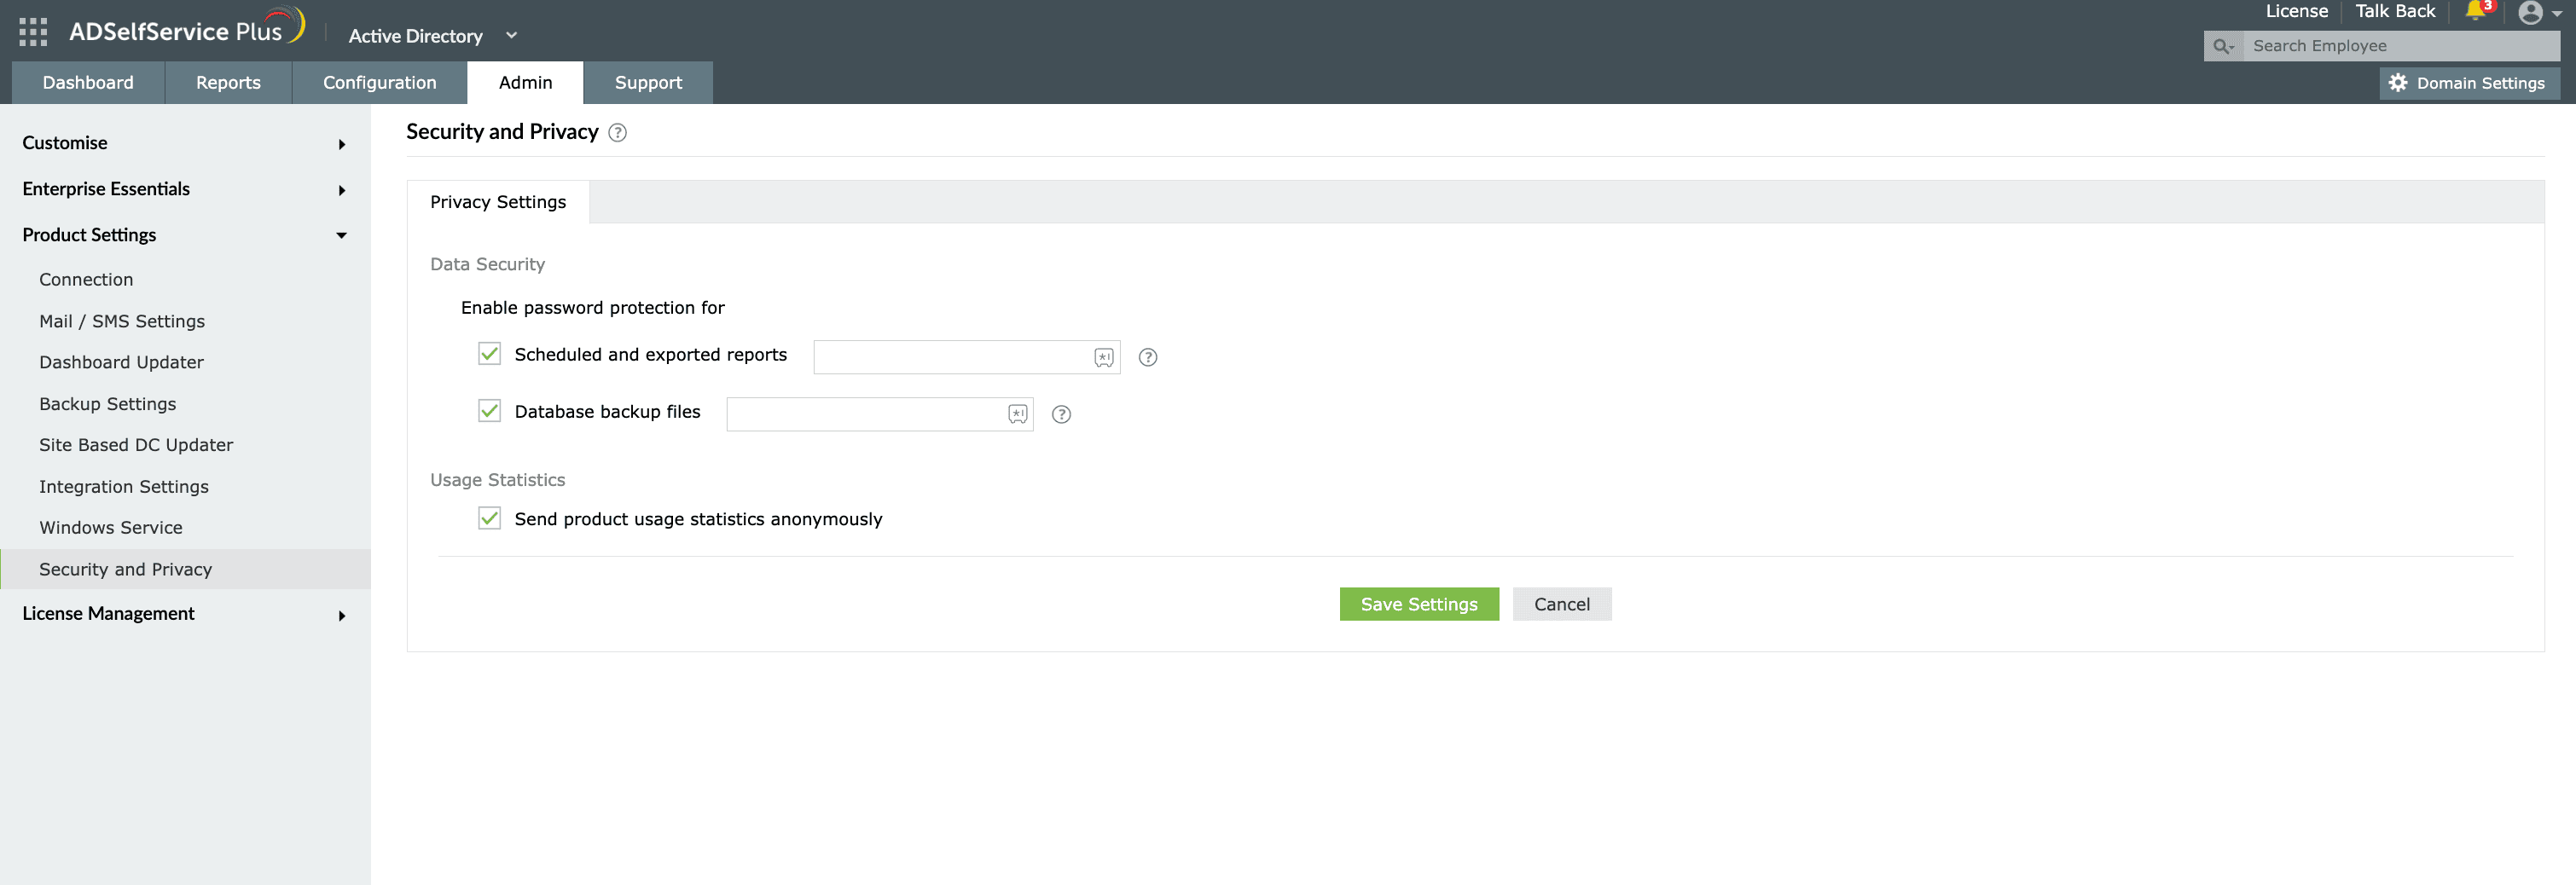The height and width of the screenshot is (885, 2576).
Task: Show password icon in scheduled reports field
Action: (1103, 357)
